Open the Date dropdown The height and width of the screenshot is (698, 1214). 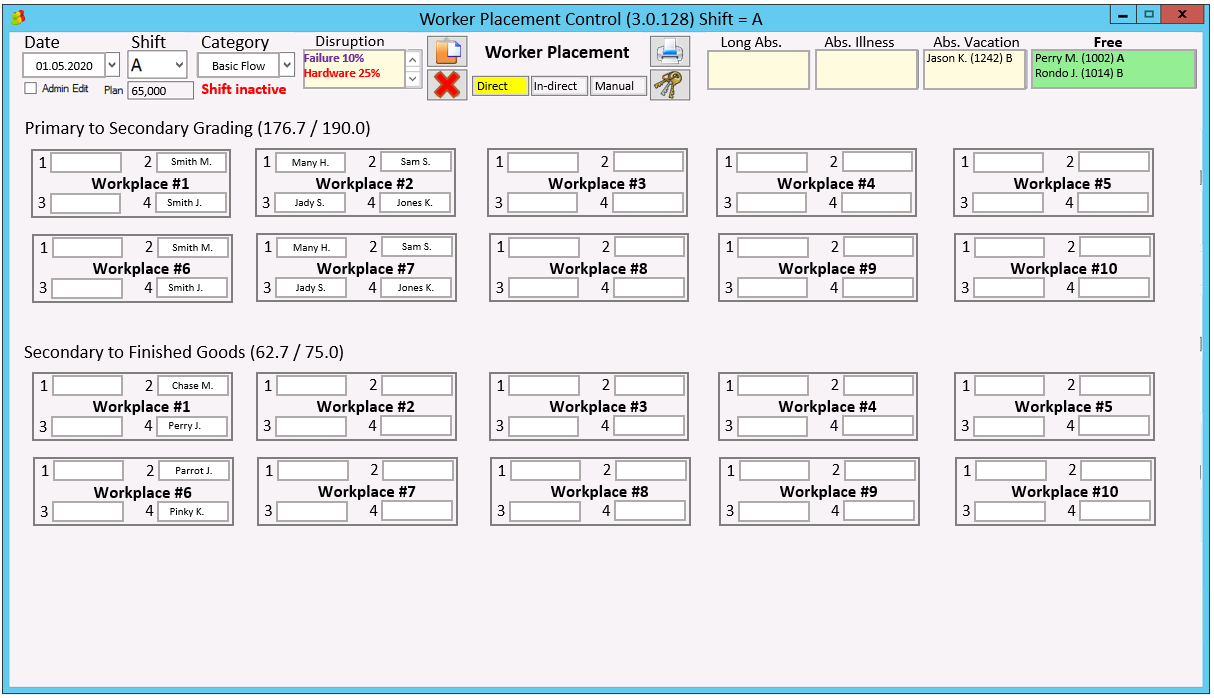point(111,65)
